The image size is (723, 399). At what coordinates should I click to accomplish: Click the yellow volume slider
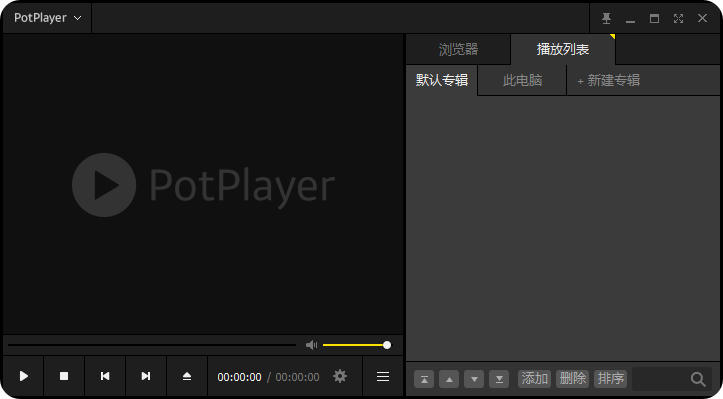click(356, 345)
